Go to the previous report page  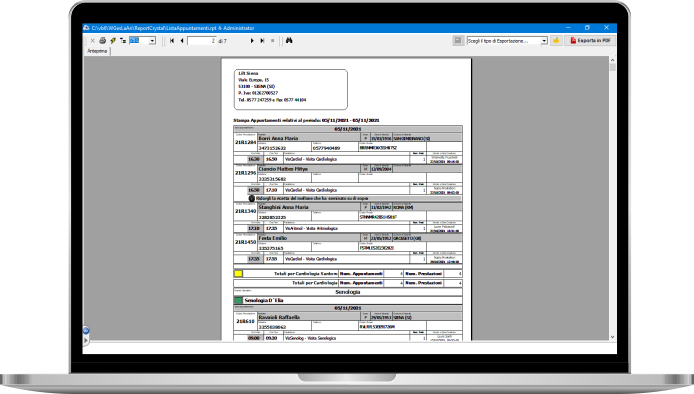point(182,40)
